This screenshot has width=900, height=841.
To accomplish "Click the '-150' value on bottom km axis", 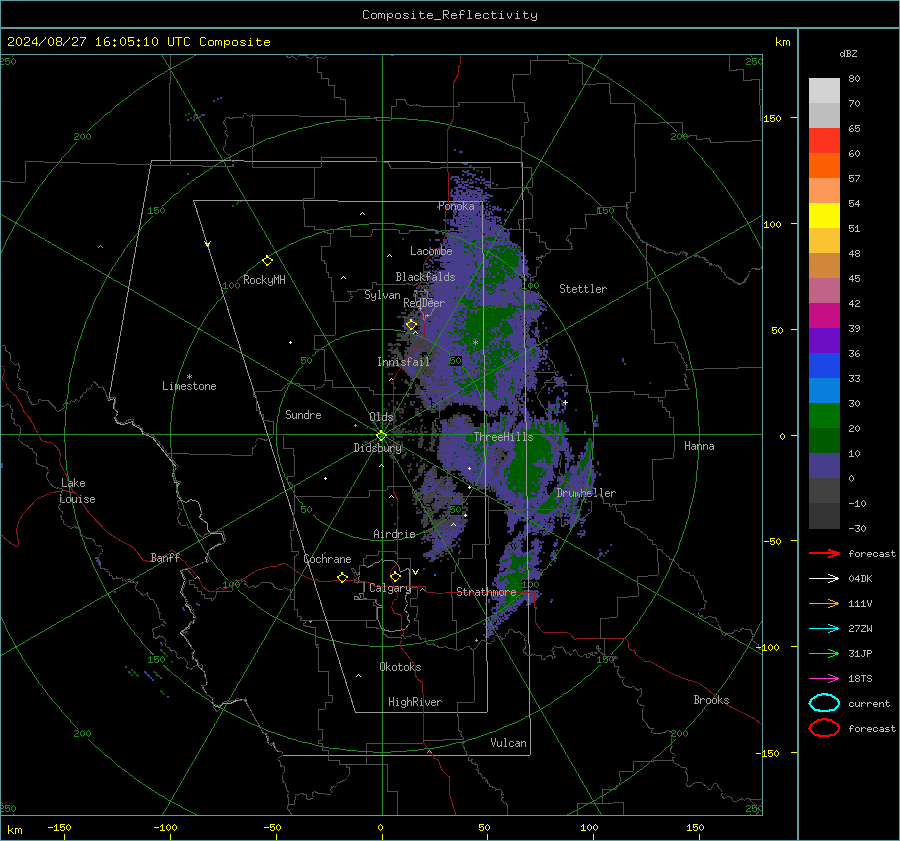I will click(x=59, y=827).
